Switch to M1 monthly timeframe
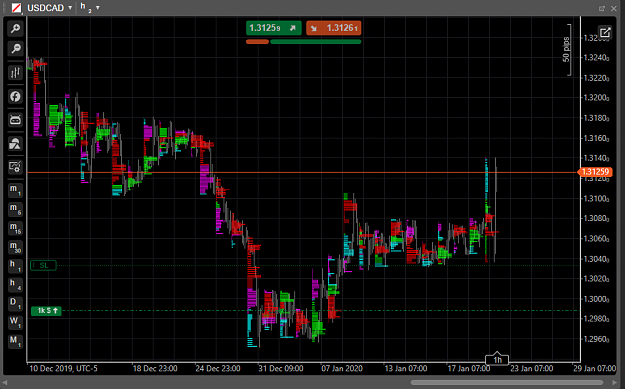The height and width of the screenshot is (389, 625). (15, 341)
